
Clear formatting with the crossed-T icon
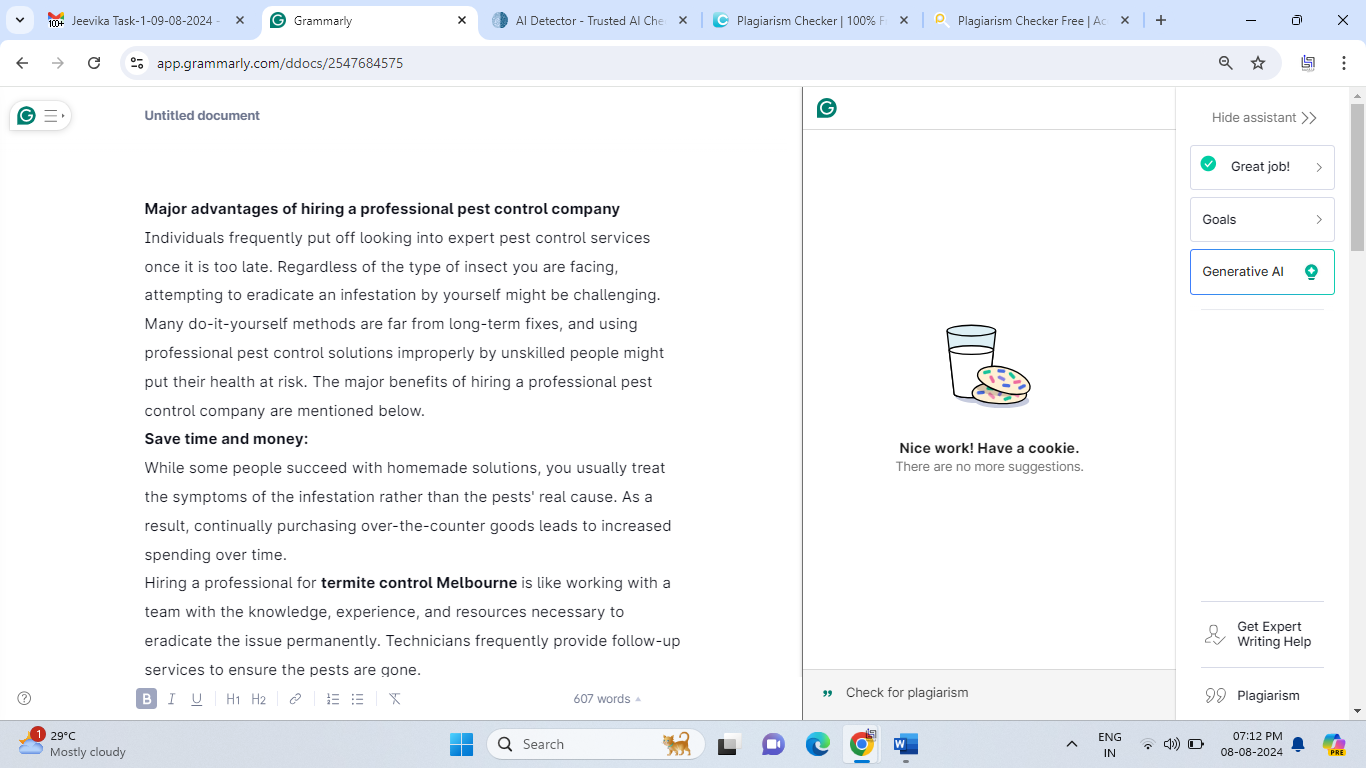click(x=395, y=699)
